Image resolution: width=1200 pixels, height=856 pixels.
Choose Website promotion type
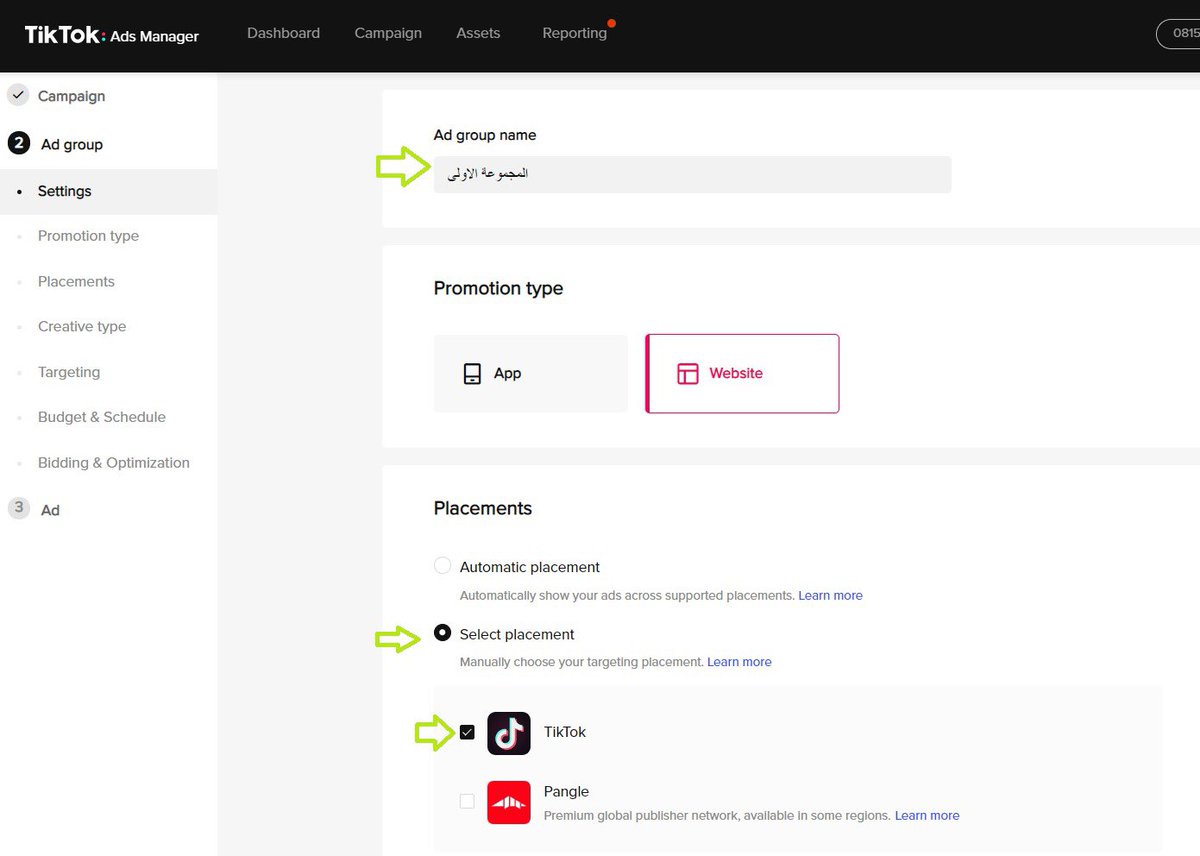click(x=742, y=373)
